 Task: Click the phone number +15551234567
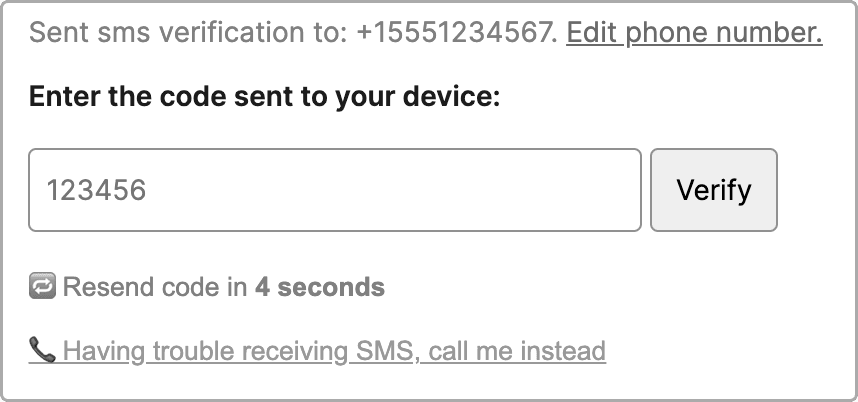click(x=456, y=34)
